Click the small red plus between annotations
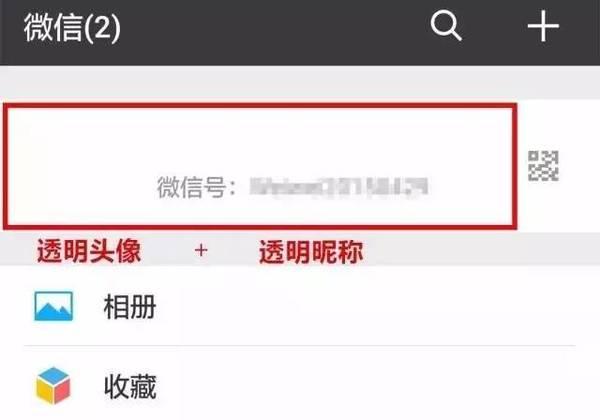The width and height of the screenshot is (600, 420). (x=201, y=251)
